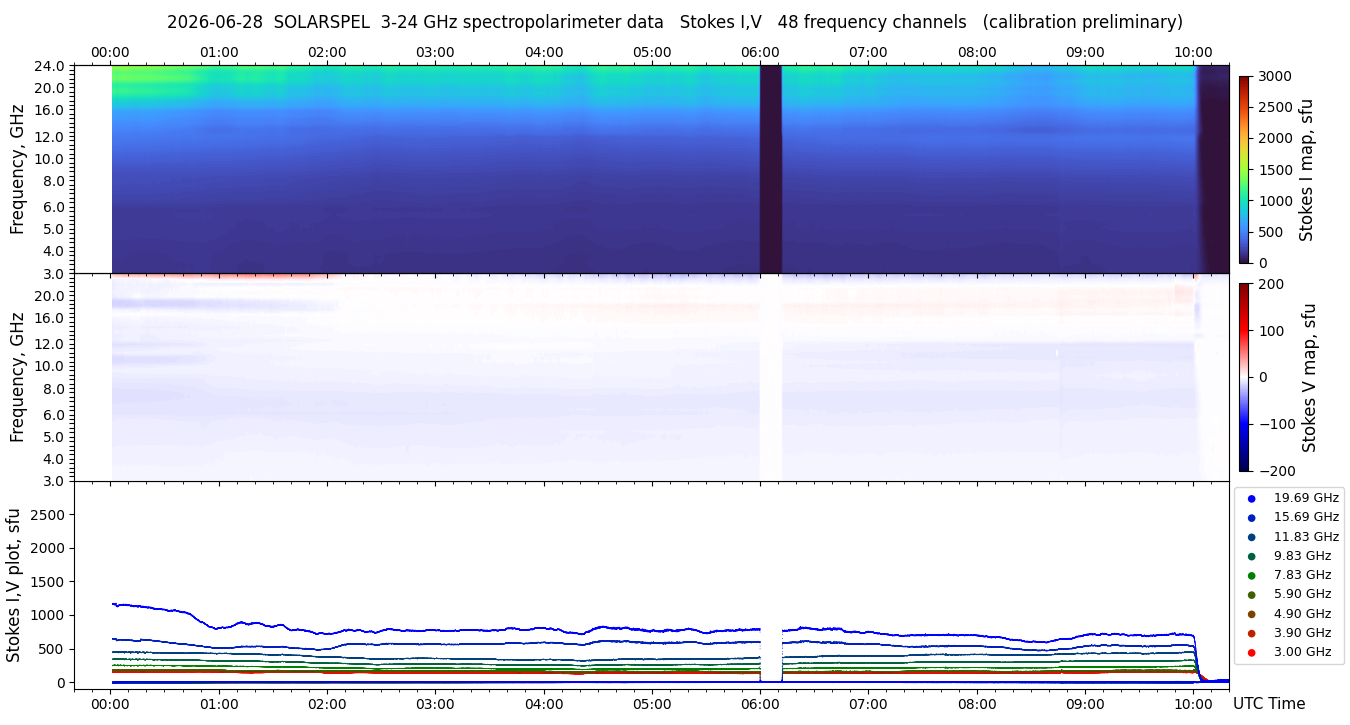Click the 3000 tick on Stokes I colorbar

point(1275,76)
